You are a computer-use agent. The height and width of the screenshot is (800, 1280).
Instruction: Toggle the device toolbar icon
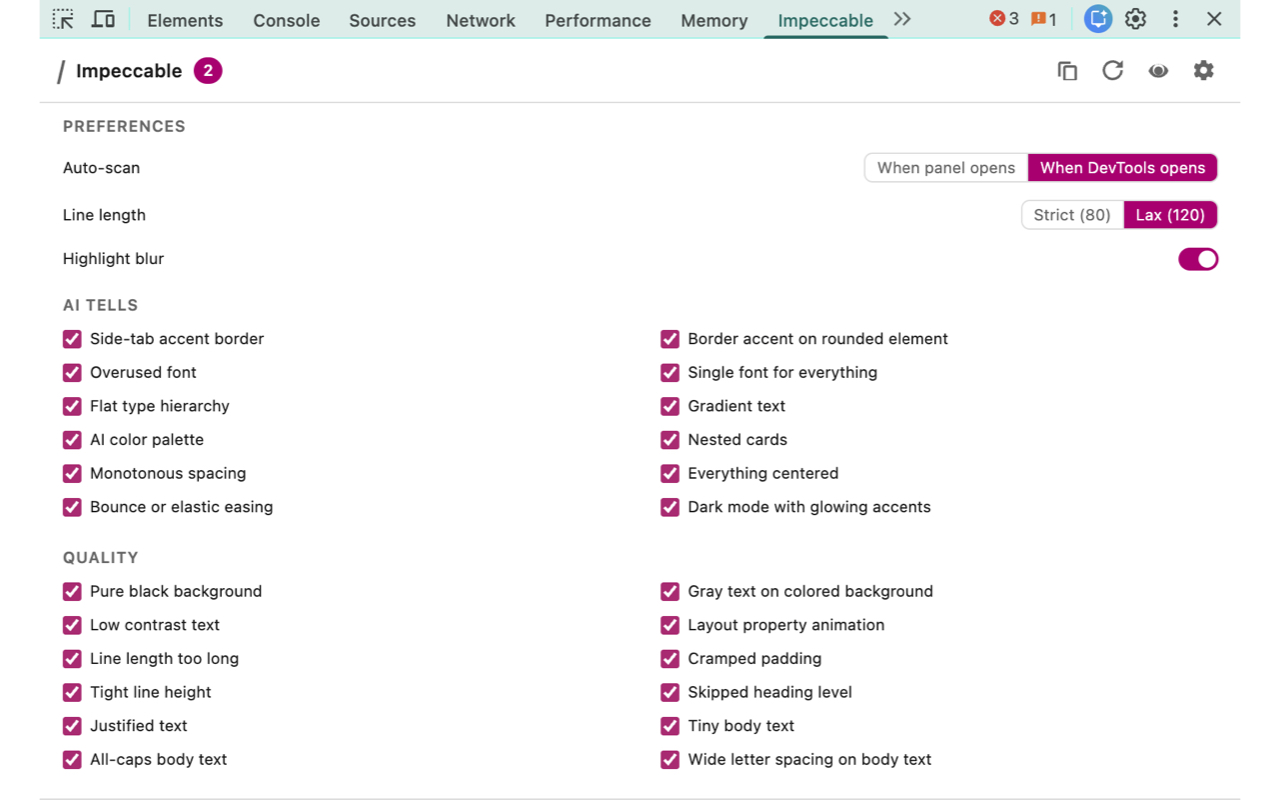(102, 19)
